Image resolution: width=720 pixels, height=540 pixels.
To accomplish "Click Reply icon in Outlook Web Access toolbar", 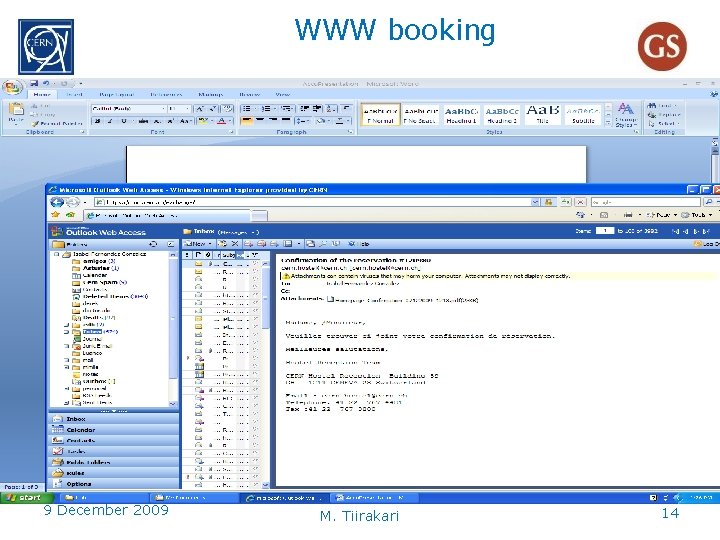I will pos(248,244).
